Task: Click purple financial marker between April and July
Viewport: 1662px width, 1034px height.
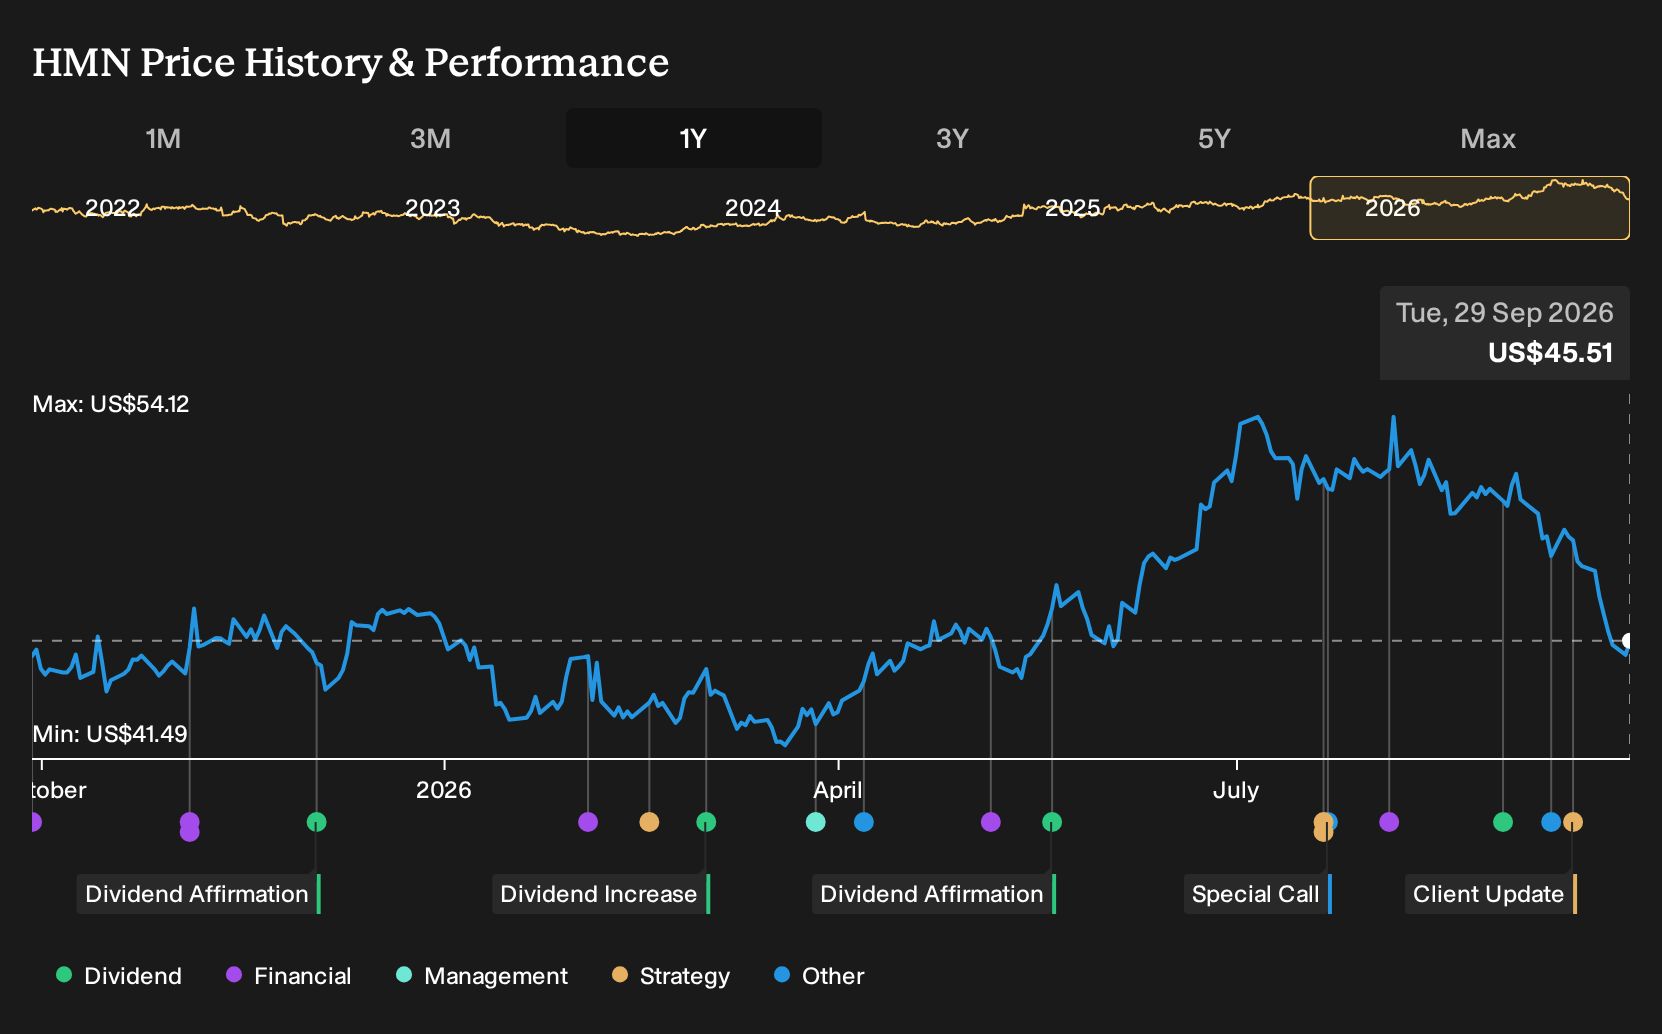Action: (991, 822)
